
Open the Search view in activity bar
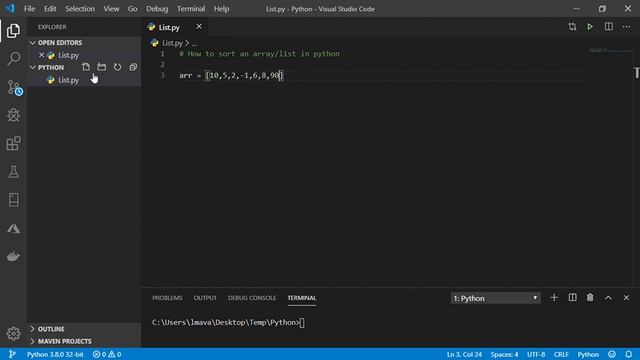point(13,59)
